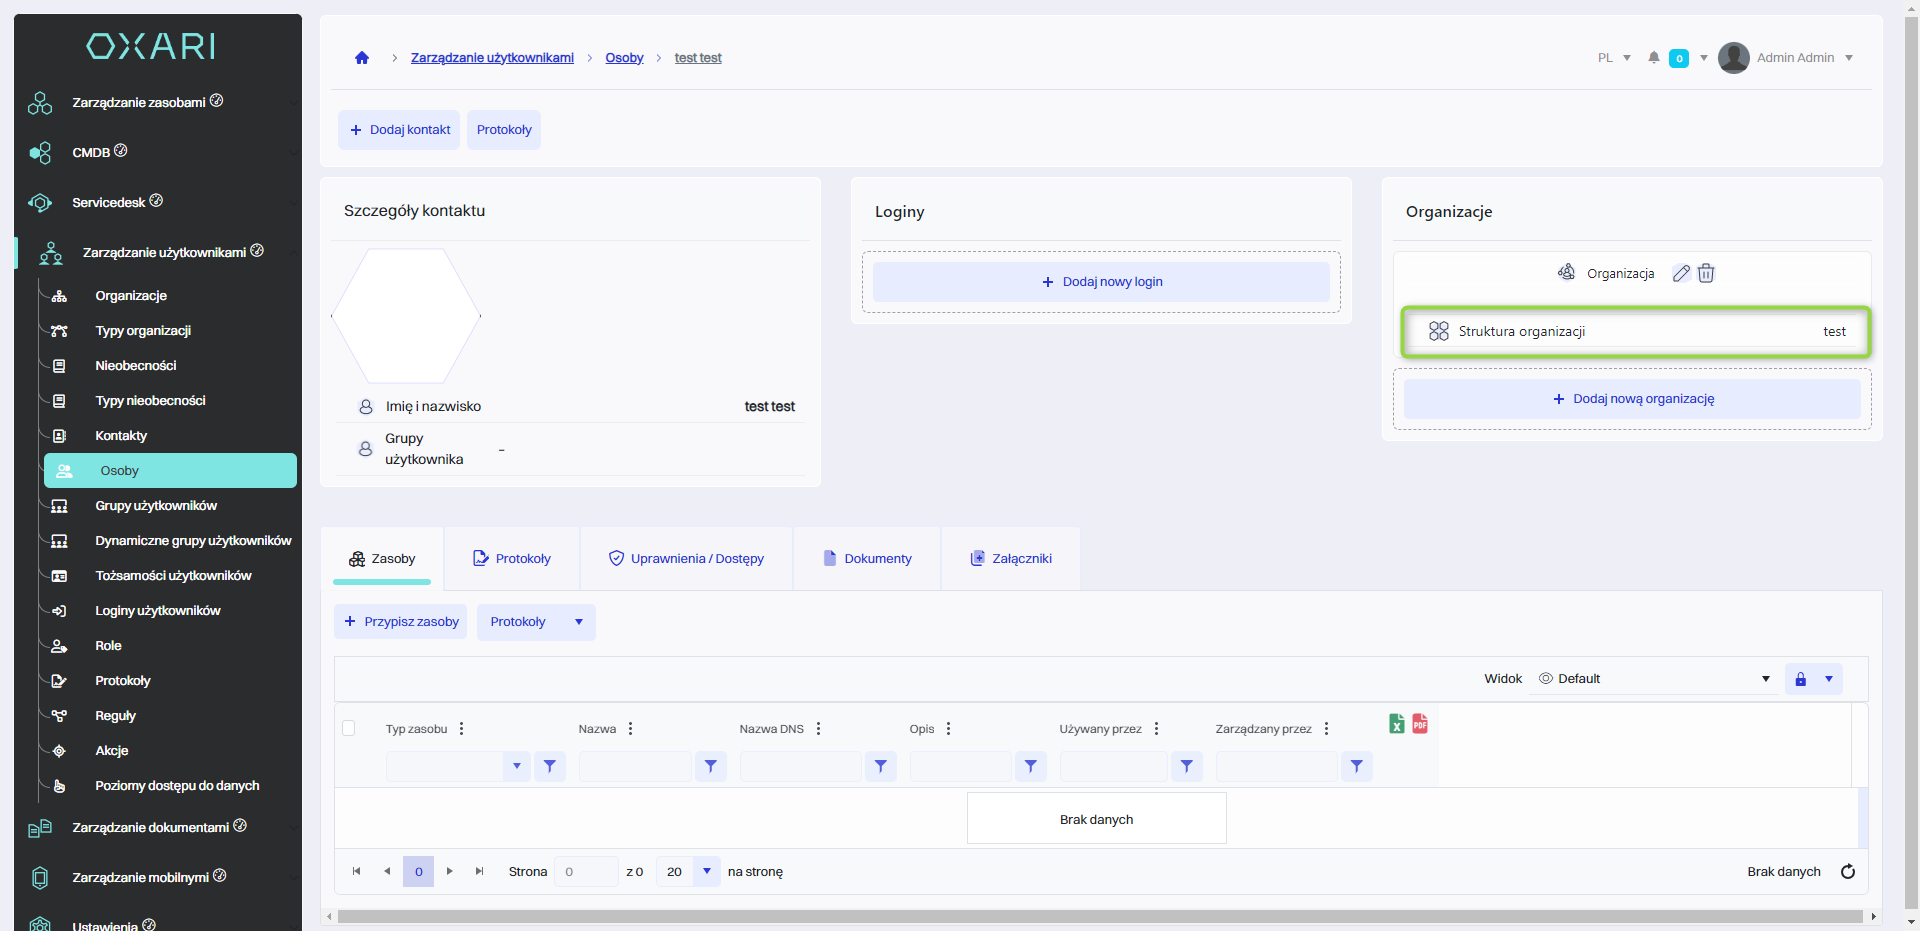Image resolution: width=1920 pixels, height=931 pixels.
Task: Switch to the Uprawnienia / Dostępy tab
Action: [x=686, y=559]
